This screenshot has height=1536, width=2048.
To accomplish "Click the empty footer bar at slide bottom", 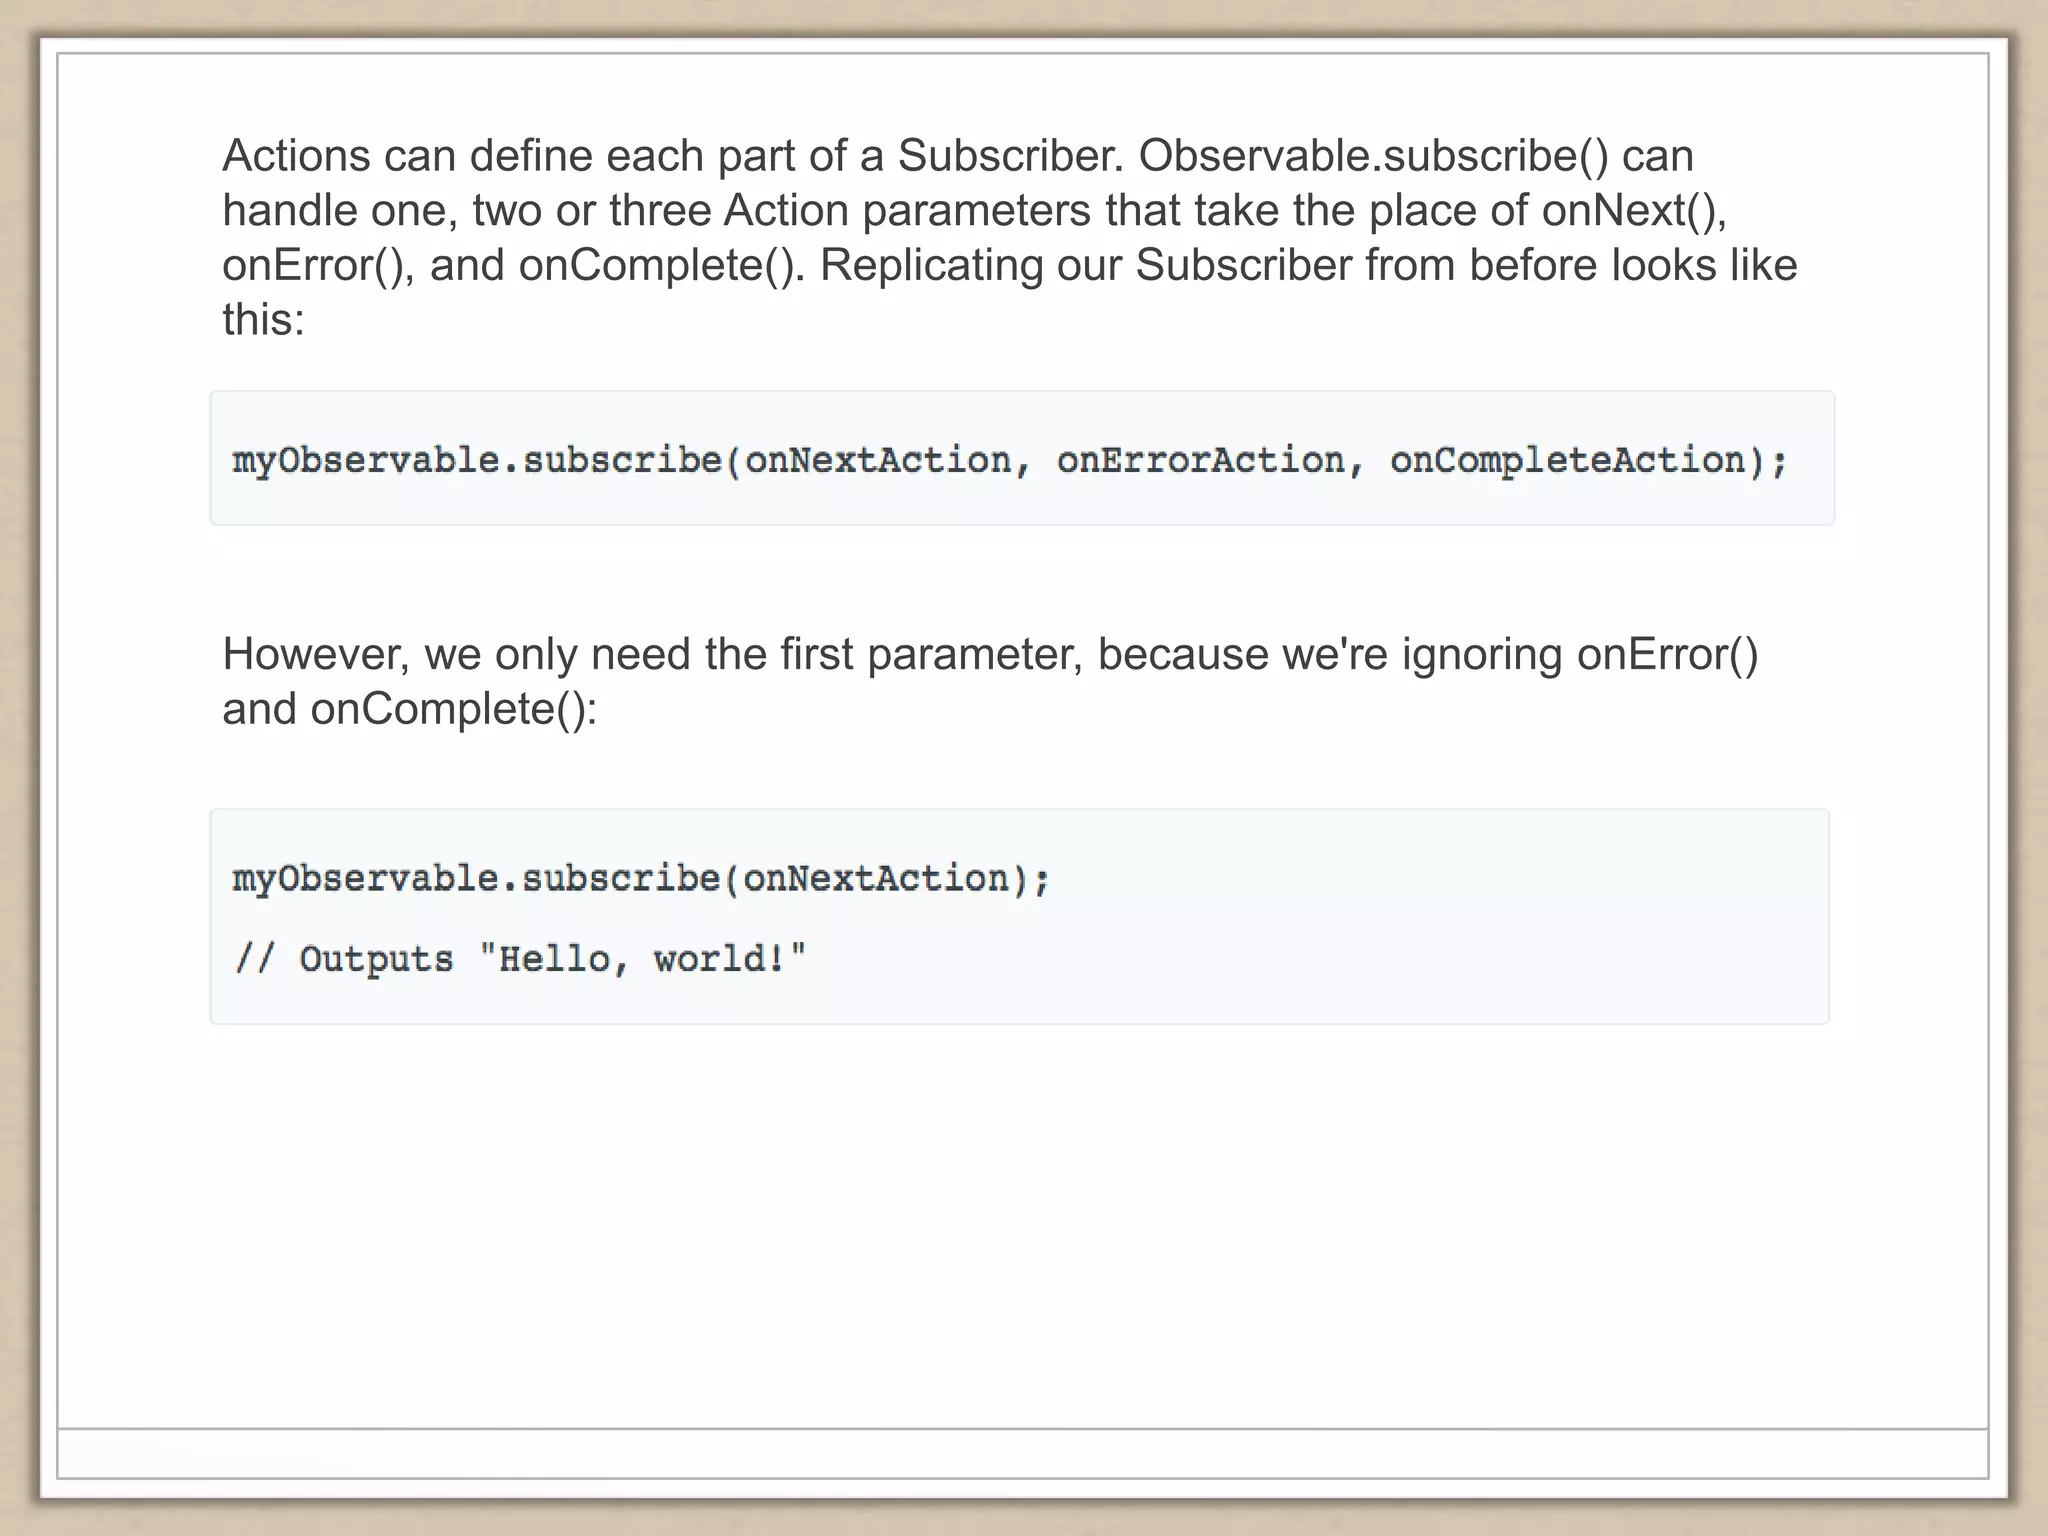I will tap(1022, 1453).
